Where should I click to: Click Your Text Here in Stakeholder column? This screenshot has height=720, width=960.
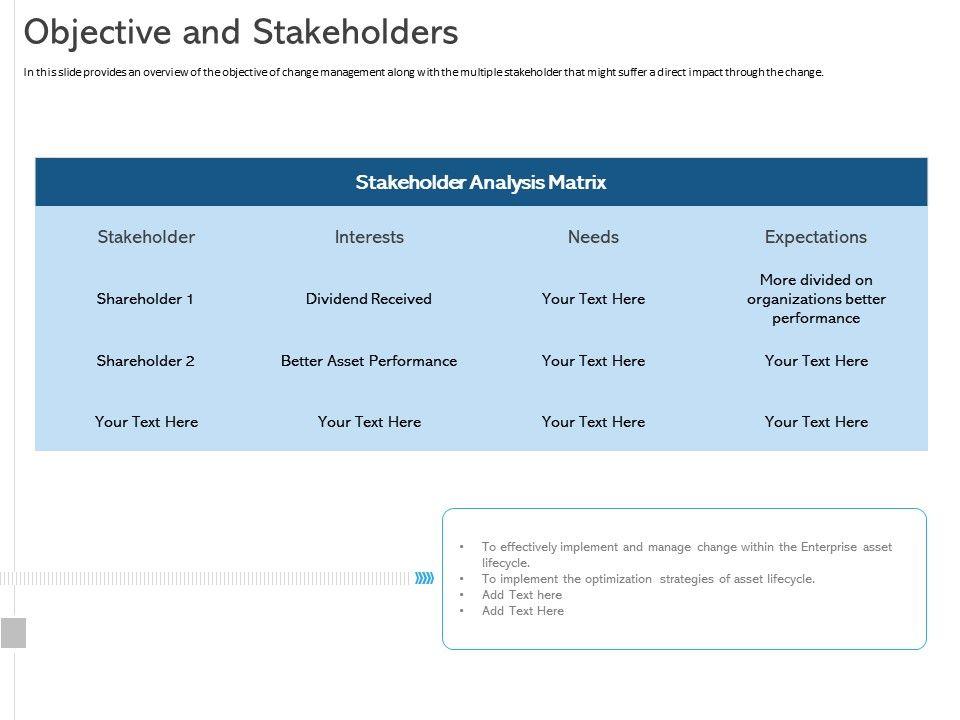[146, 422]
